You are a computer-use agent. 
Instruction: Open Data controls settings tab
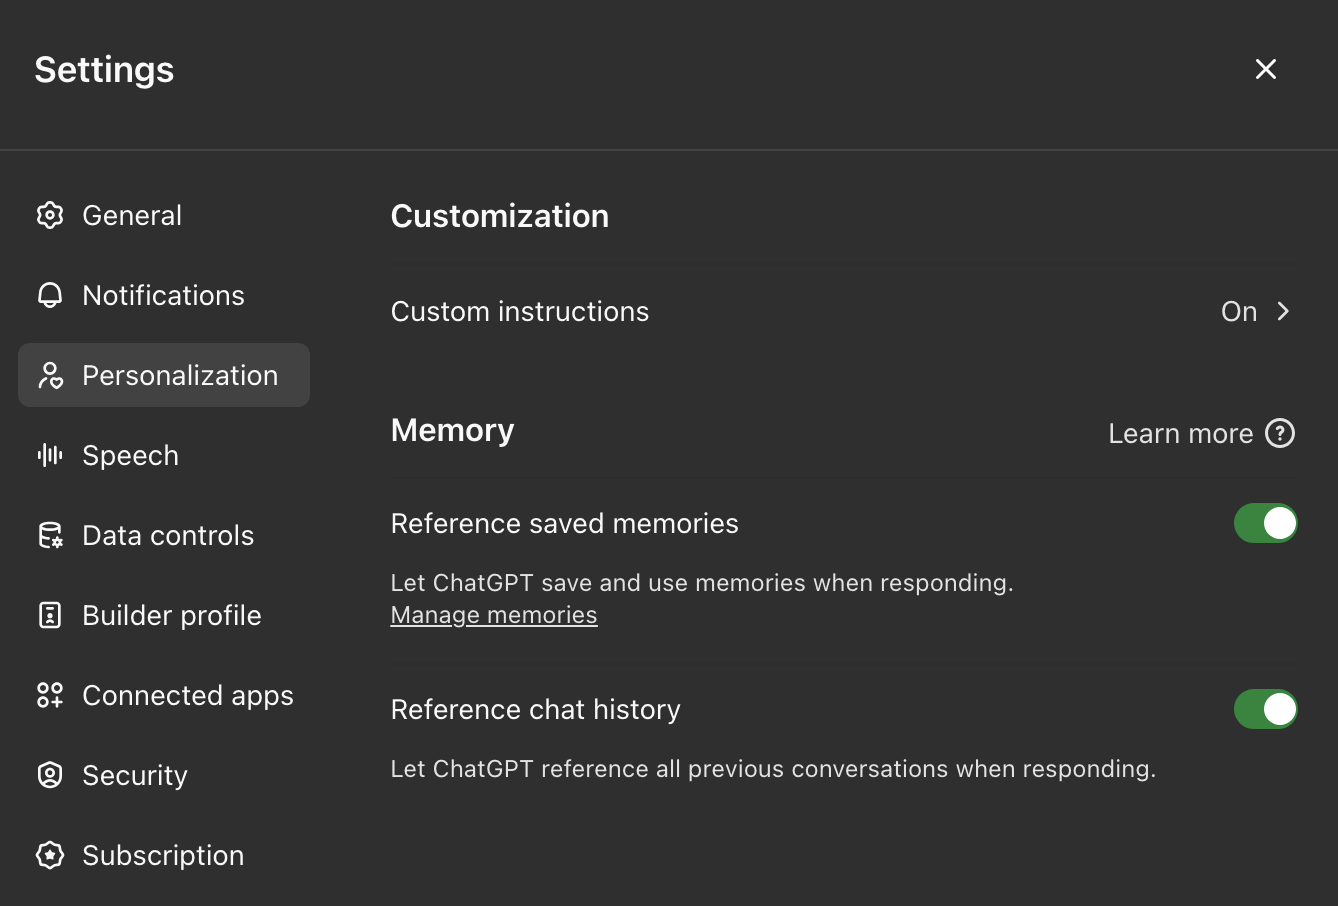(164, 535)
